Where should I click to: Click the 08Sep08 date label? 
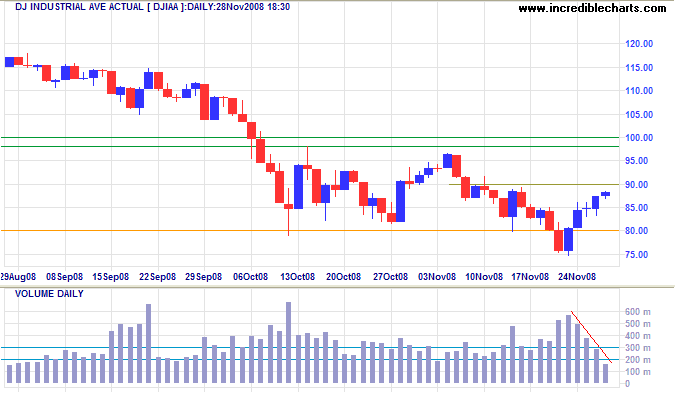click(x=65, y=277)
